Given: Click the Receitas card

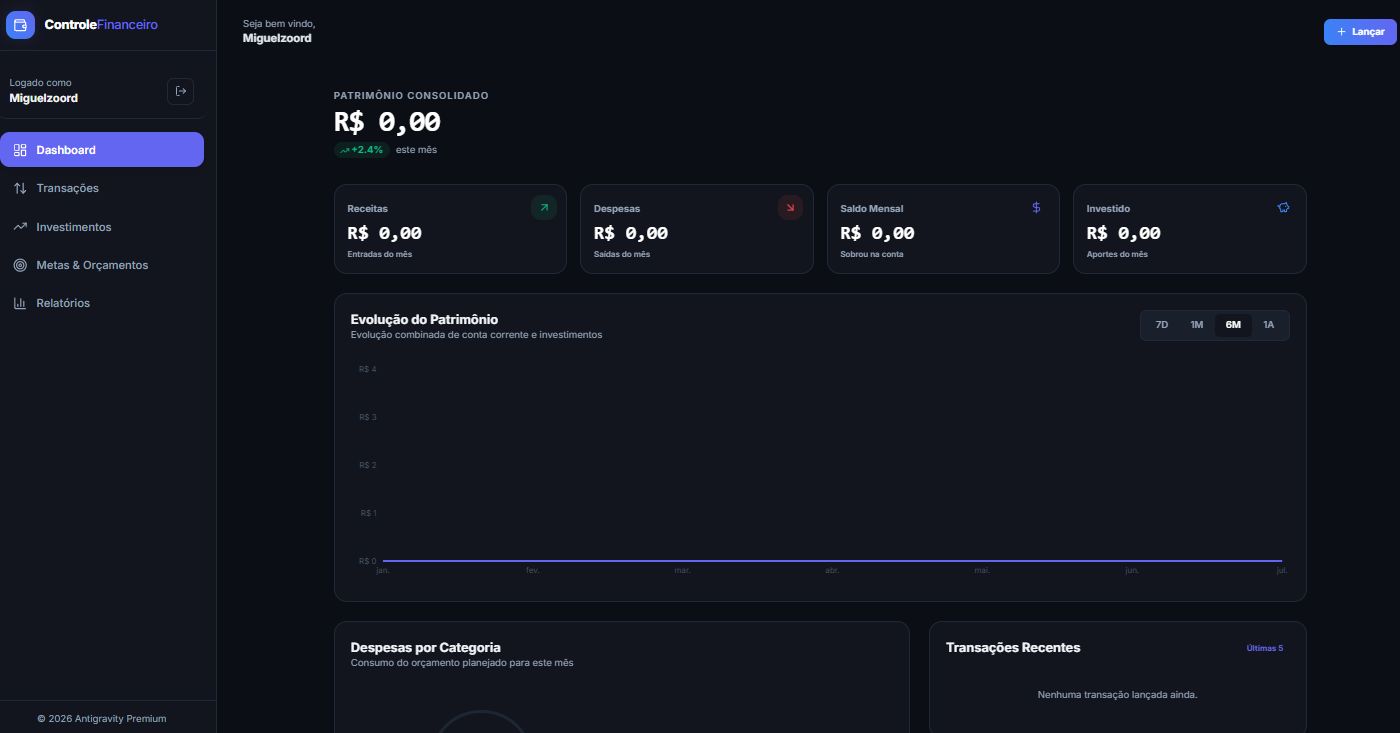Looking at the screenshot, I should [450, 229].
